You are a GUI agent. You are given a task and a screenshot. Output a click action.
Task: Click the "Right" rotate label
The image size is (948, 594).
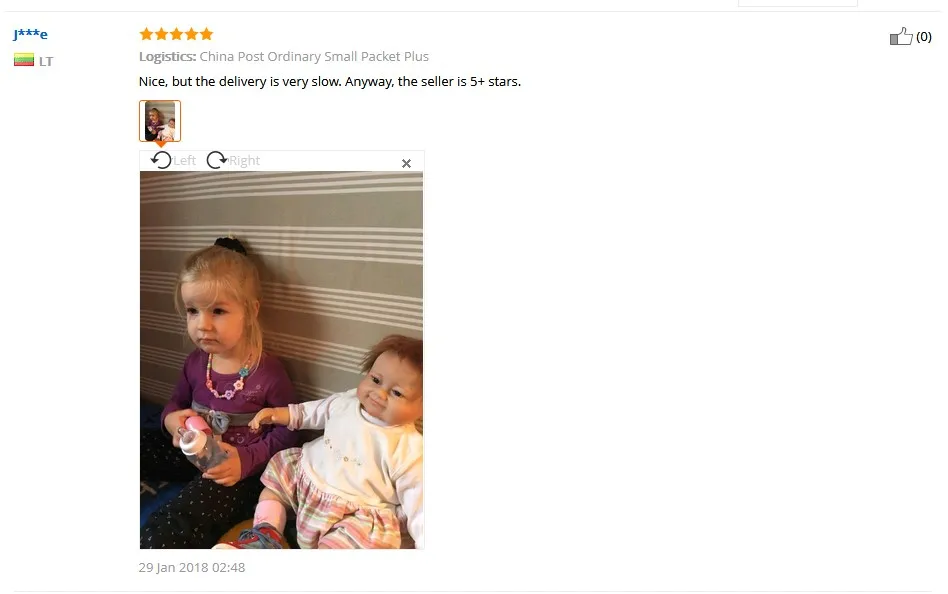tap(244, 160)
